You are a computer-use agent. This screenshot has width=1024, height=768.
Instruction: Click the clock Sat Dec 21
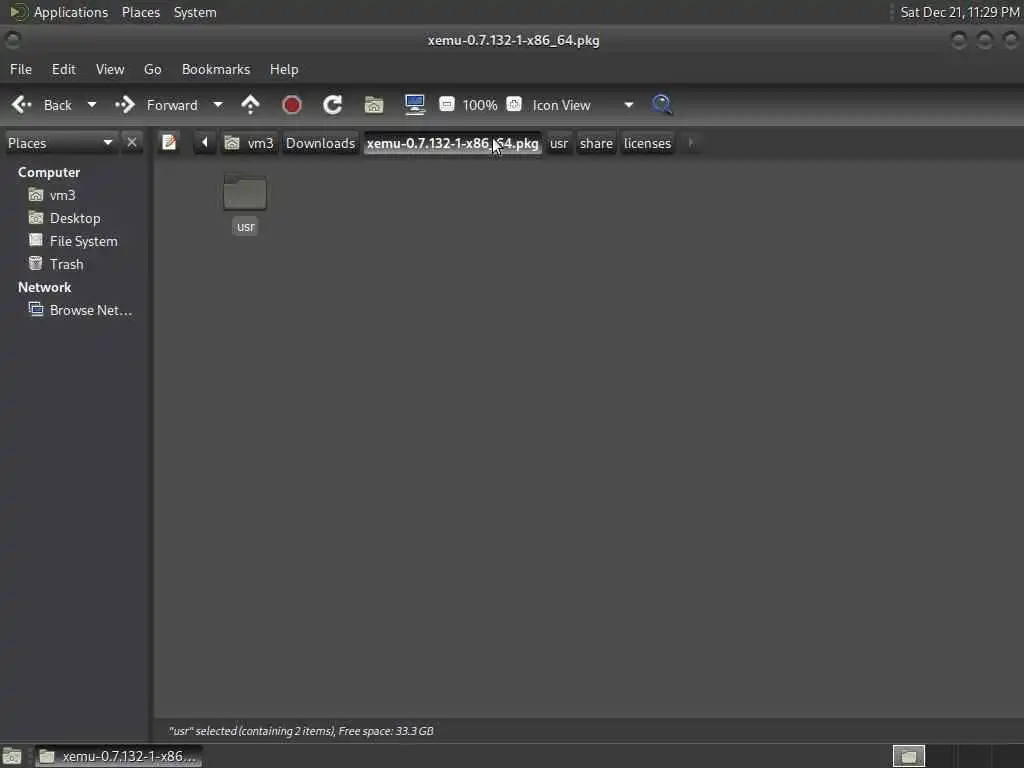tap(959, 12)
